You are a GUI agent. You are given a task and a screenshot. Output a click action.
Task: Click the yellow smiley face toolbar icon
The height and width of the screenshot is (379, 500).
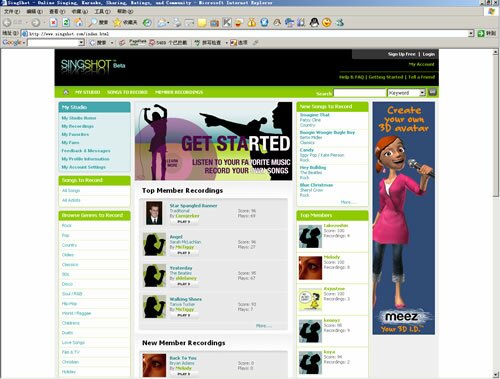[327, 23]
